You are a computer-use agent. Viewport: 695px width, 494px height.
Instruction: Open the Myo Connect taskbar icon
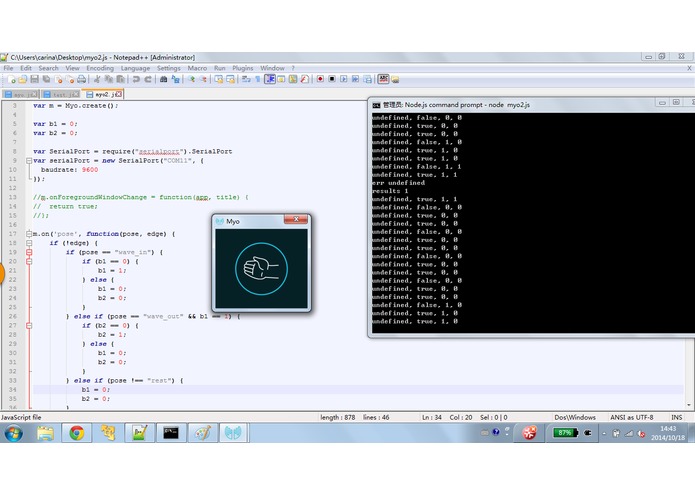coord(233,433)
